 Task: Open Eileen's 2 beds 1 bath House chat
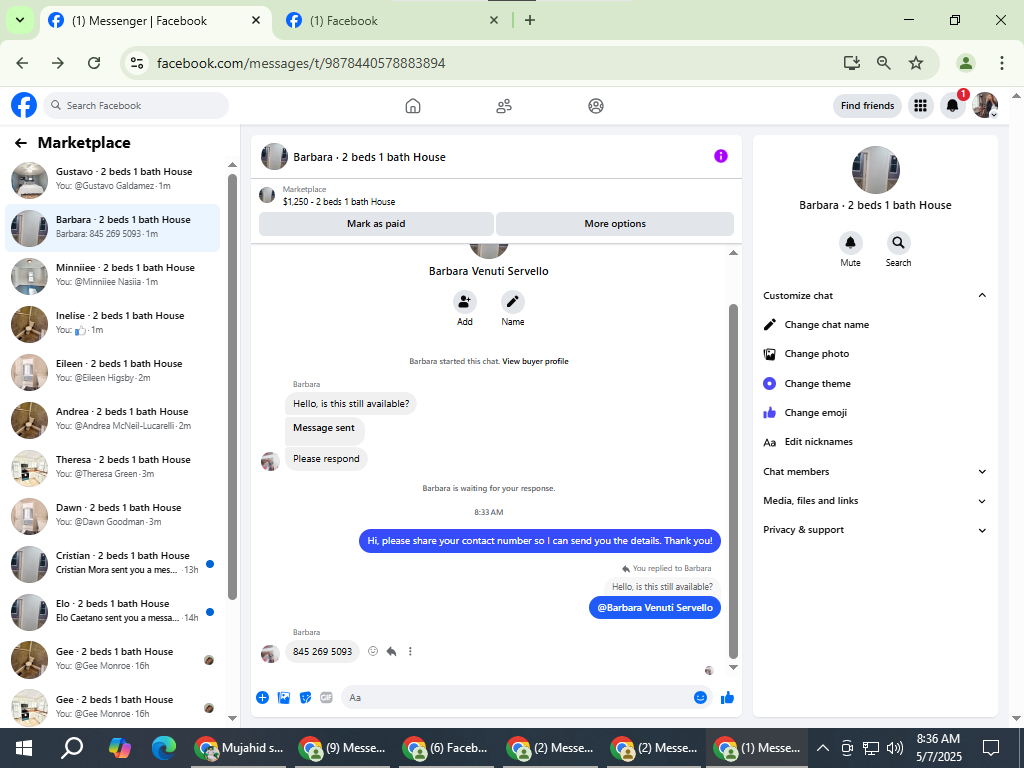(x=112, y=372)
